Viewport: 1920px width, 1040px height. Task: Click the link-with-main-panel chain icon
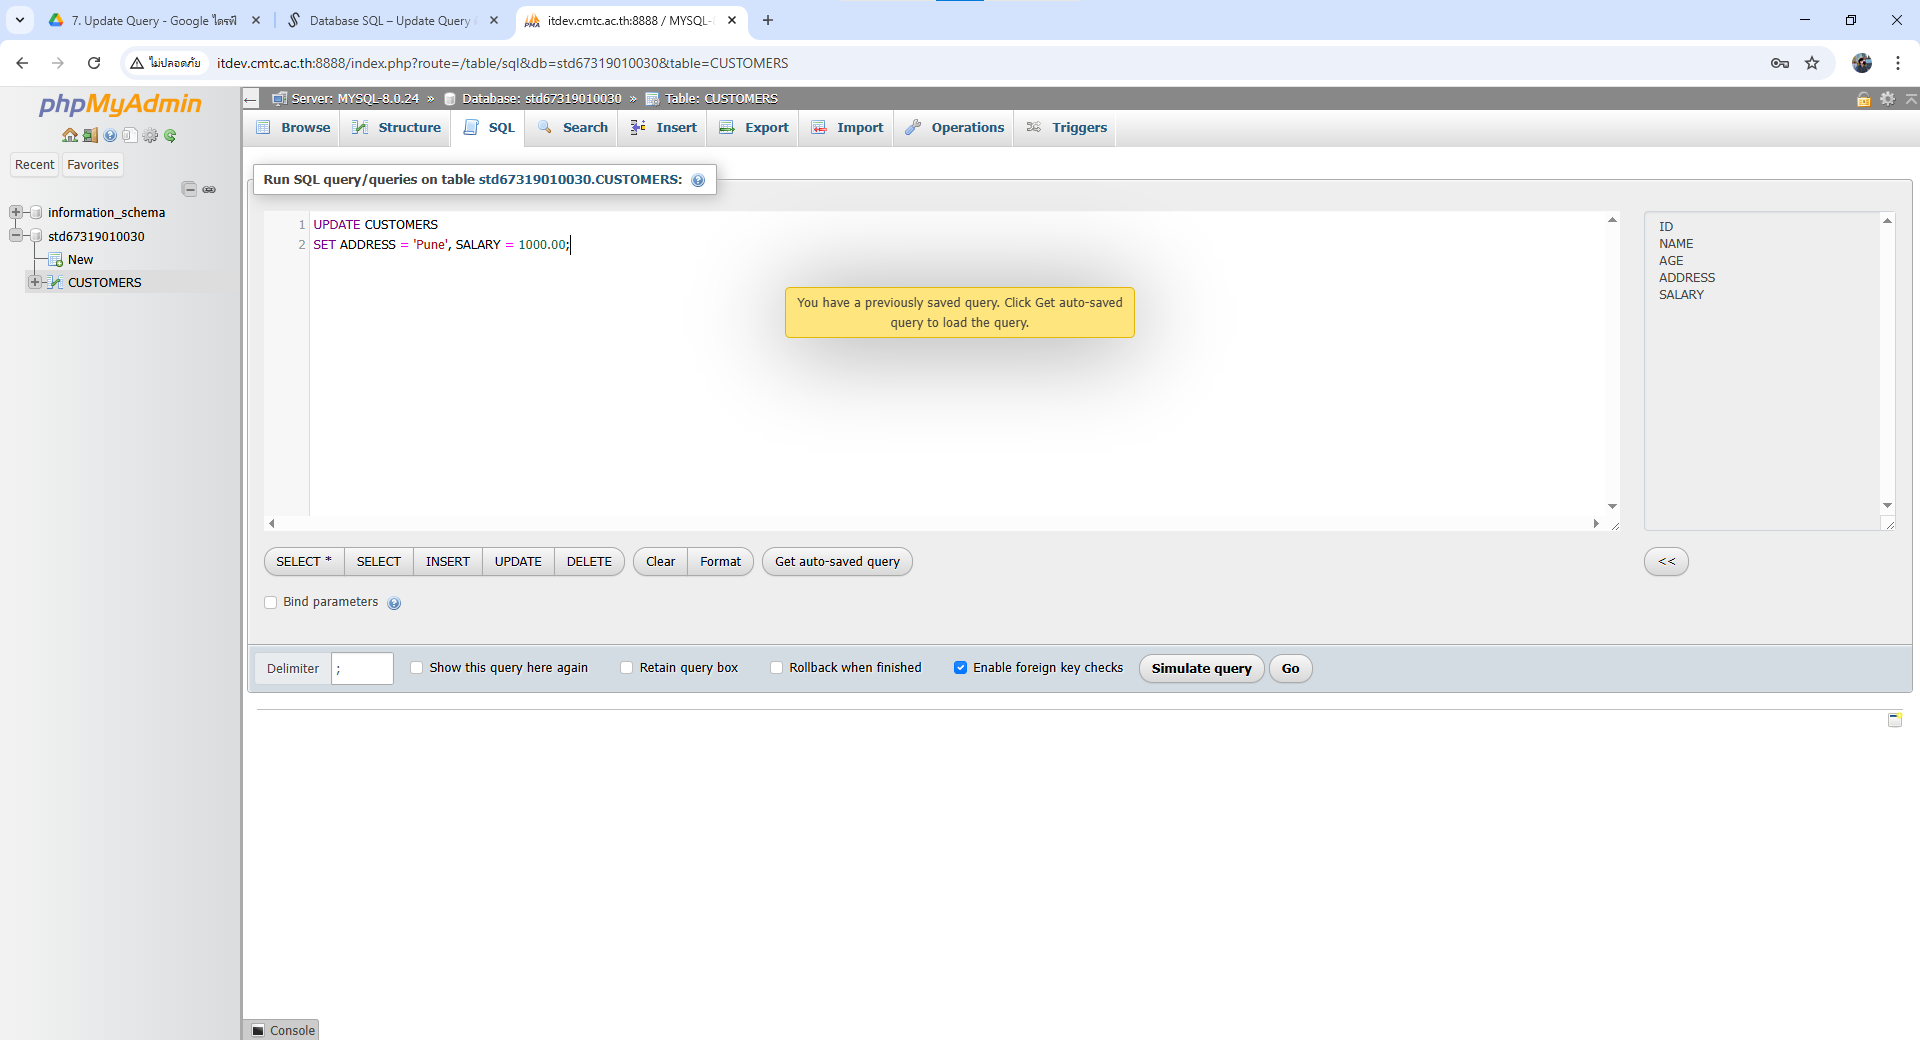click(x=209, y=189)
